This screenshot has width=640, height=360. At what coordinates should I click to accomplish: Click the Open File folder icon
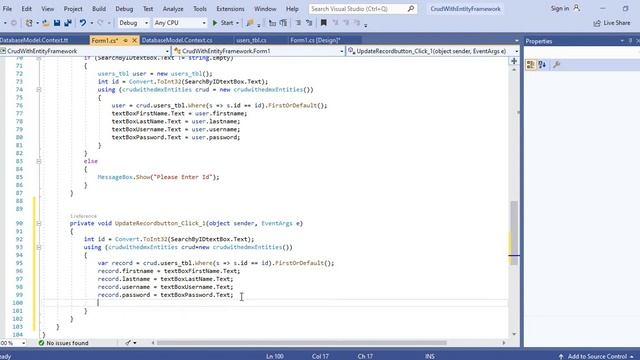tap(46, 23)
